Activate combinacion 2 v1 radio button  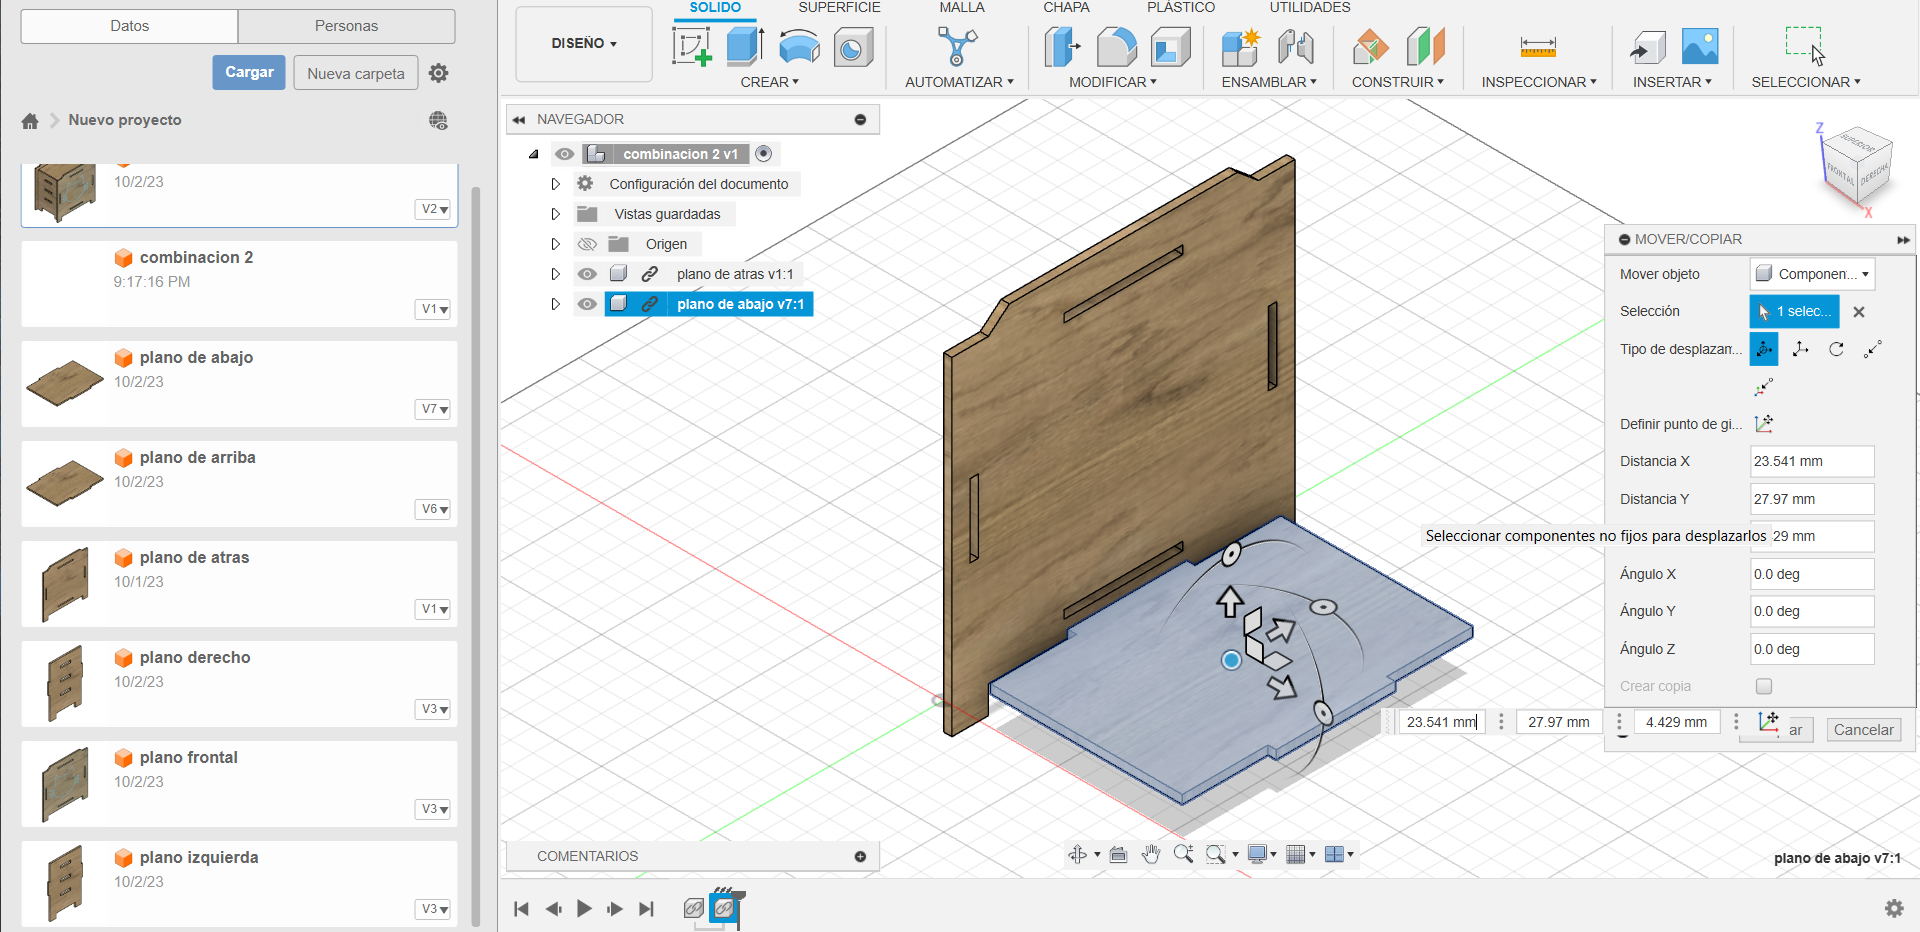(764, 154)
